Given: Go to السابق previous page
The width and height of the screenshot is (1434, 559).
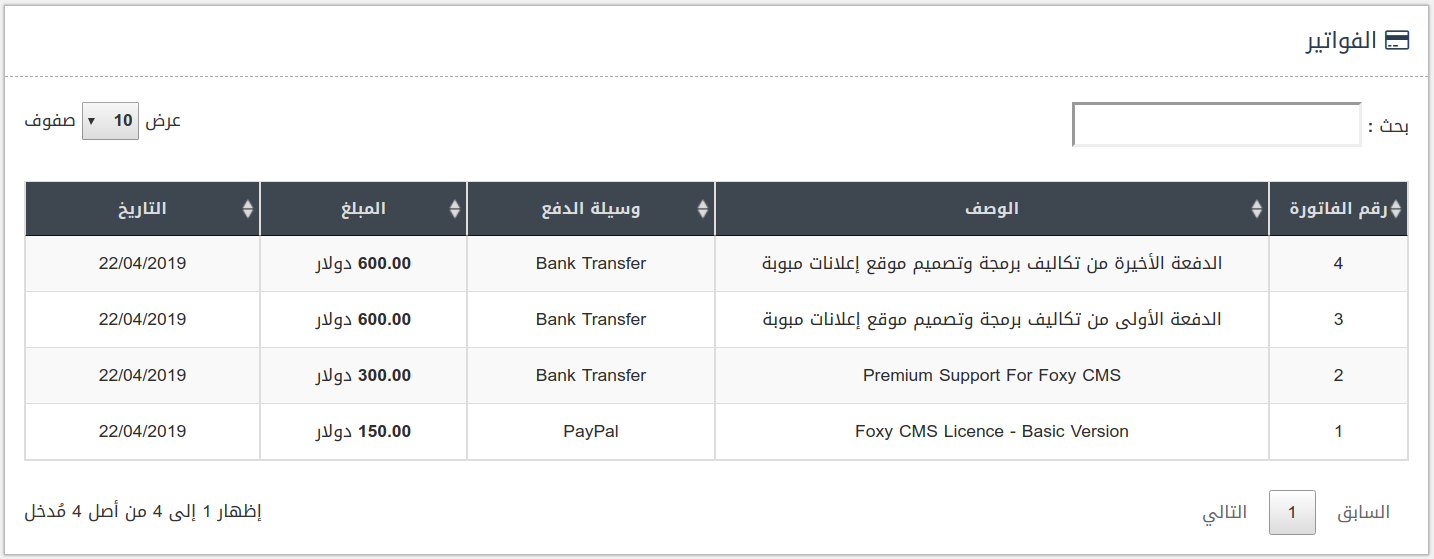Looking at the screenshot, I should point(1364,512).
